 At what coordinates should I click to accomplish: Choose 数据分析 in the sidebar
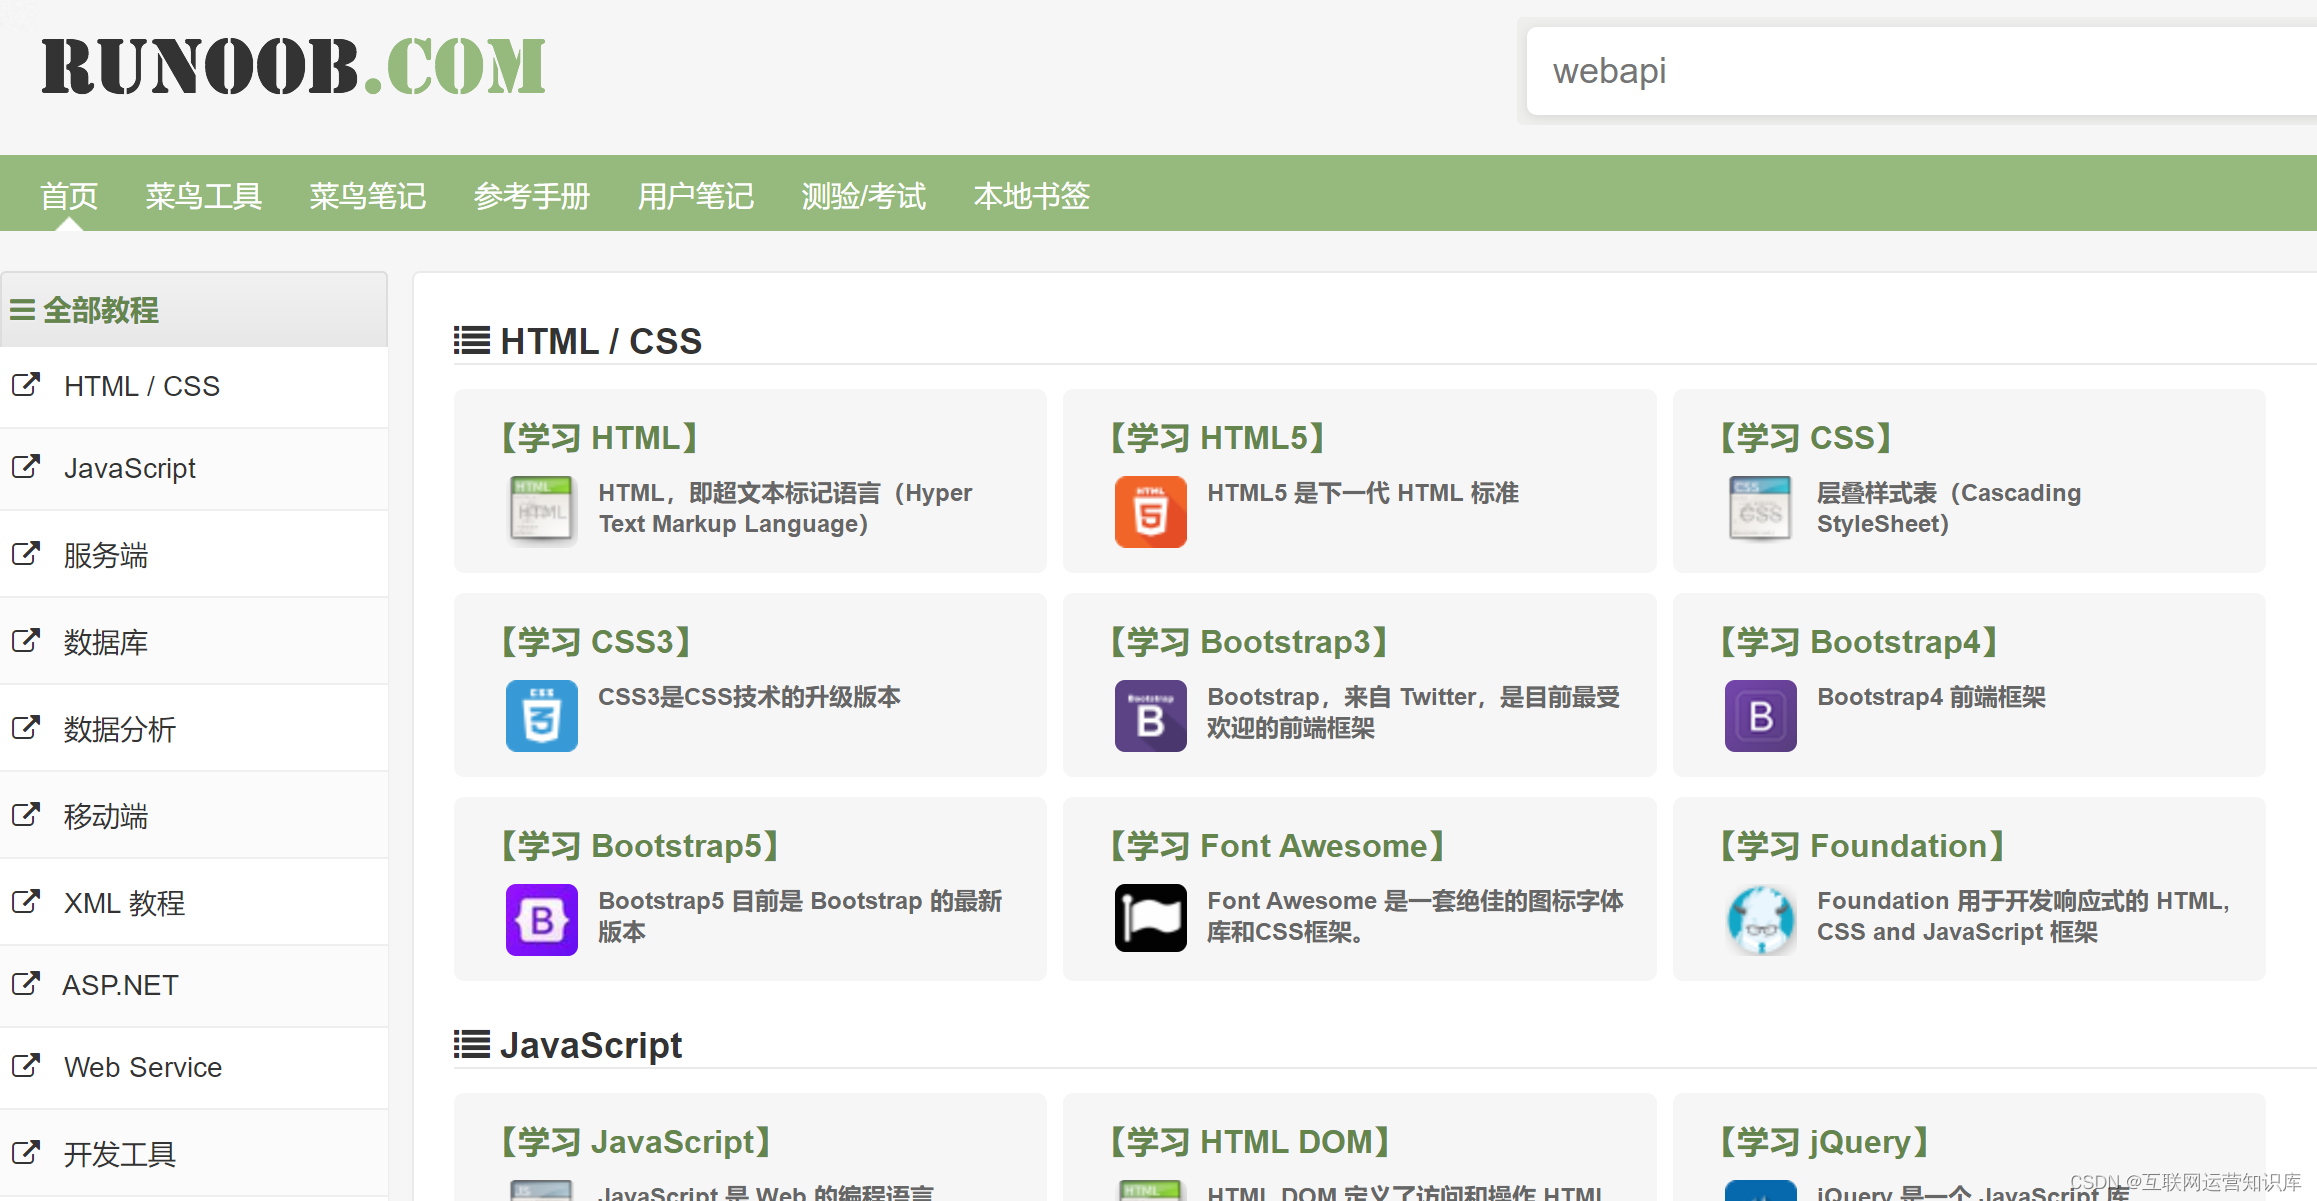(x=120, y=729)
